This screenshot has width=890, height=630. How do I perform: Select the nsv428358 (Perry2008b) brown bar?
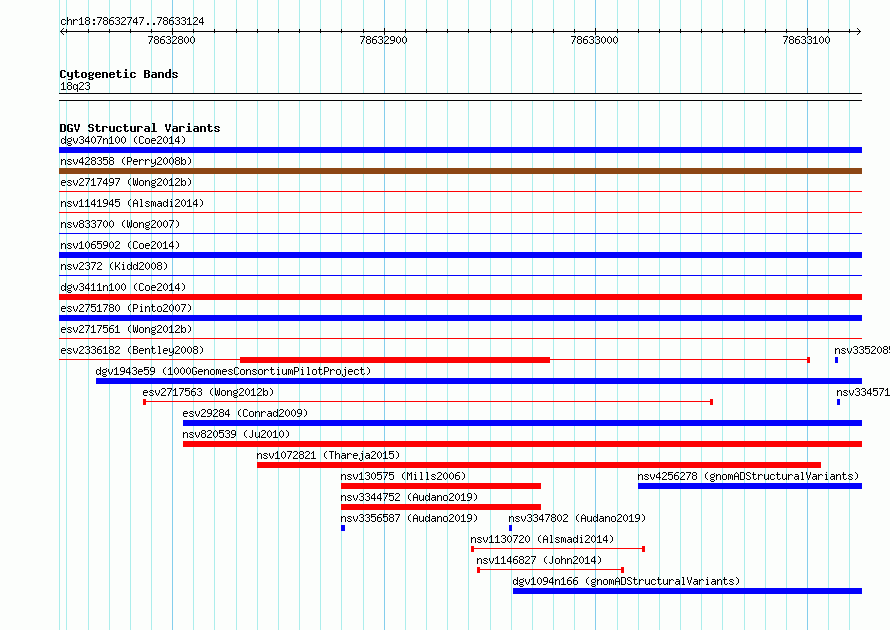(460, 171)
